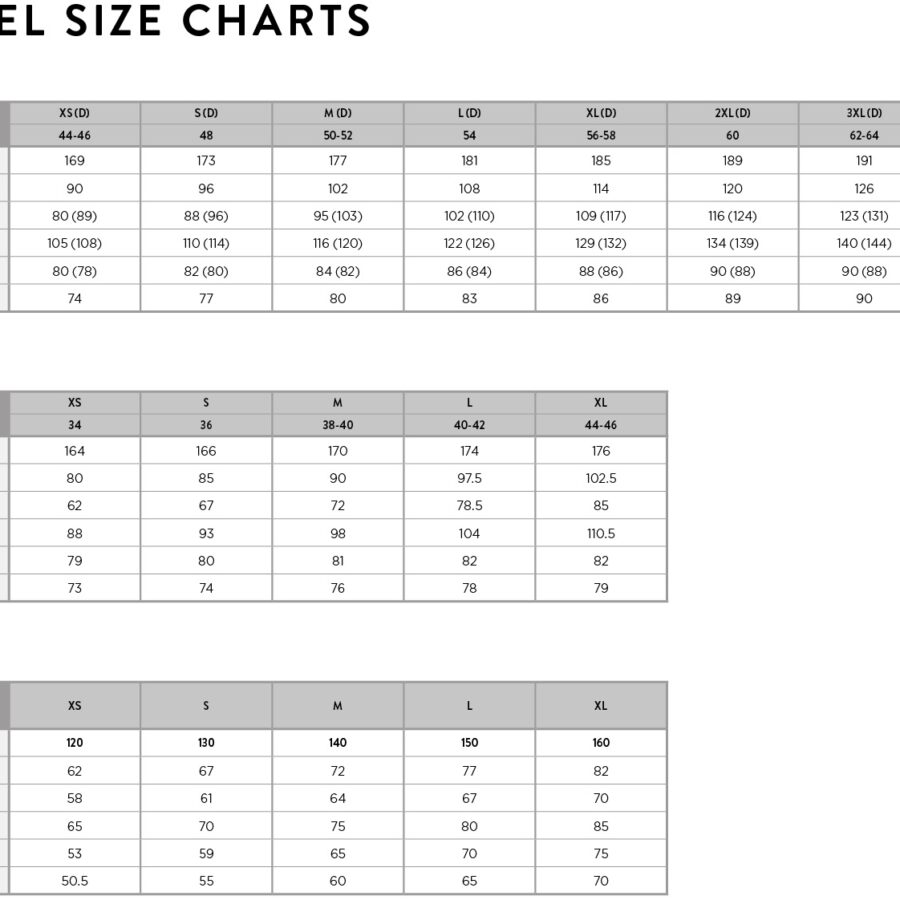Click the cell showing 97.5
The image size is (900, 900).
470,478
